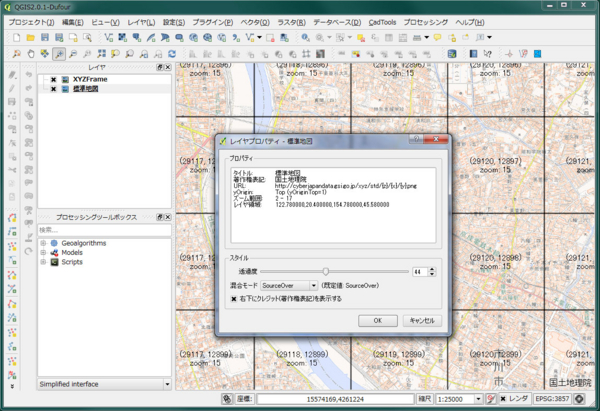Viewport: 600px width, 411px height.
Task: Click the Refresh map icon
Action: coord(172,54)
